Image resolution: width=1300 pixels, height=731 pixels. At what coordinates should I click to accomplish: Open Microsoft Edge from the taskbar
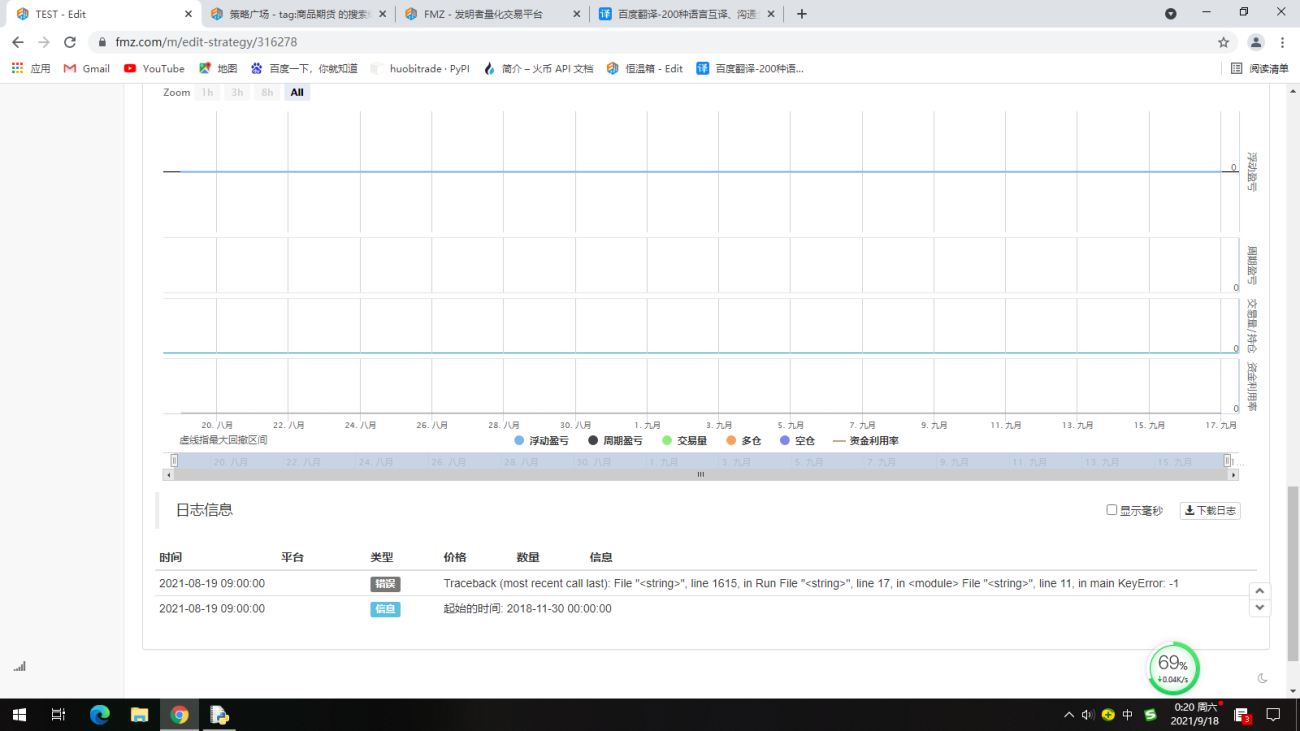(x=99, y=715)
